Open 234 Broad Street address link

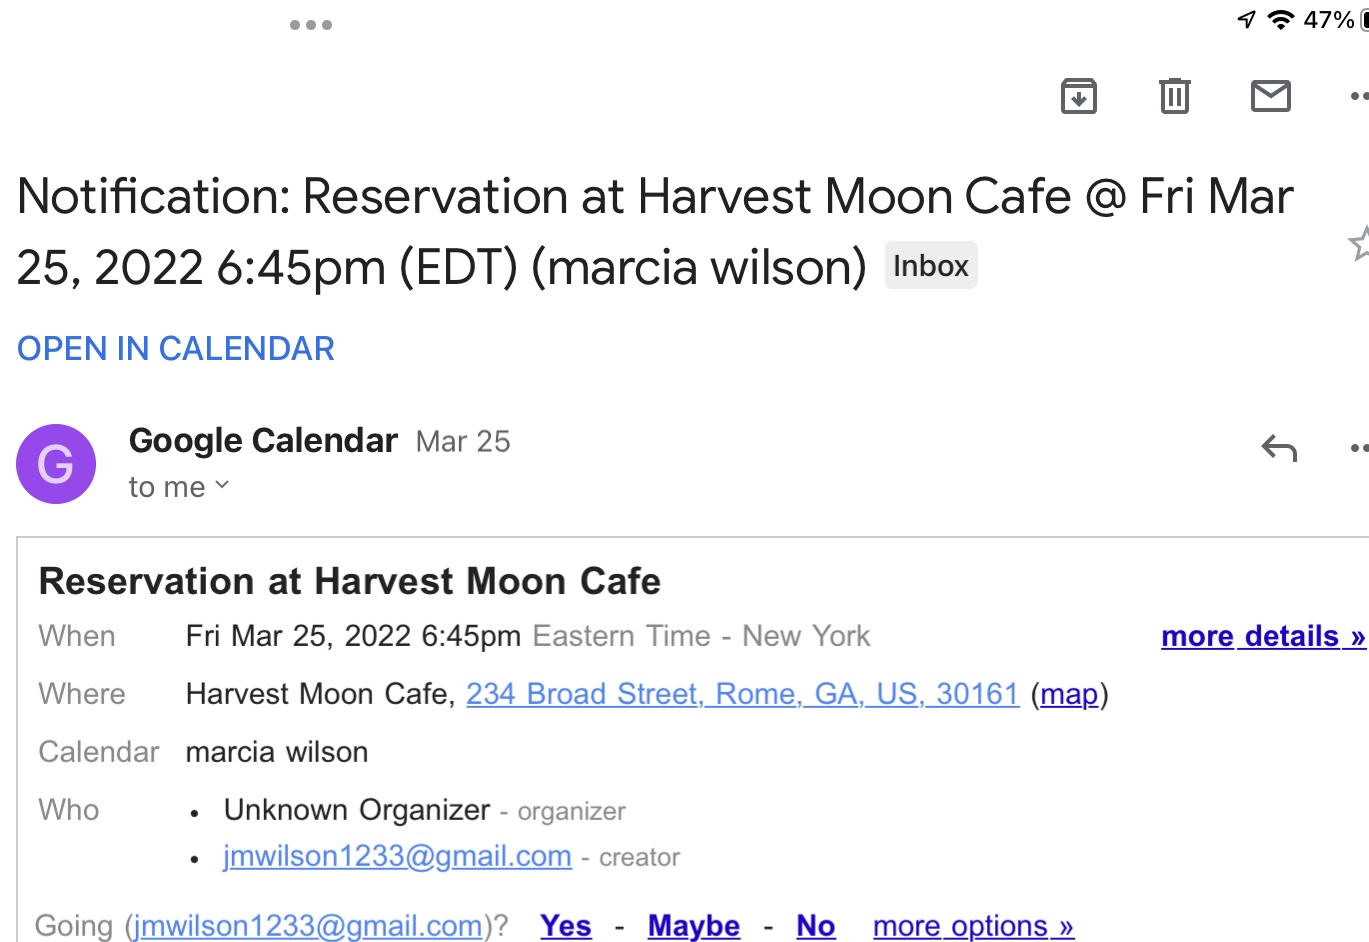(742, 694)
